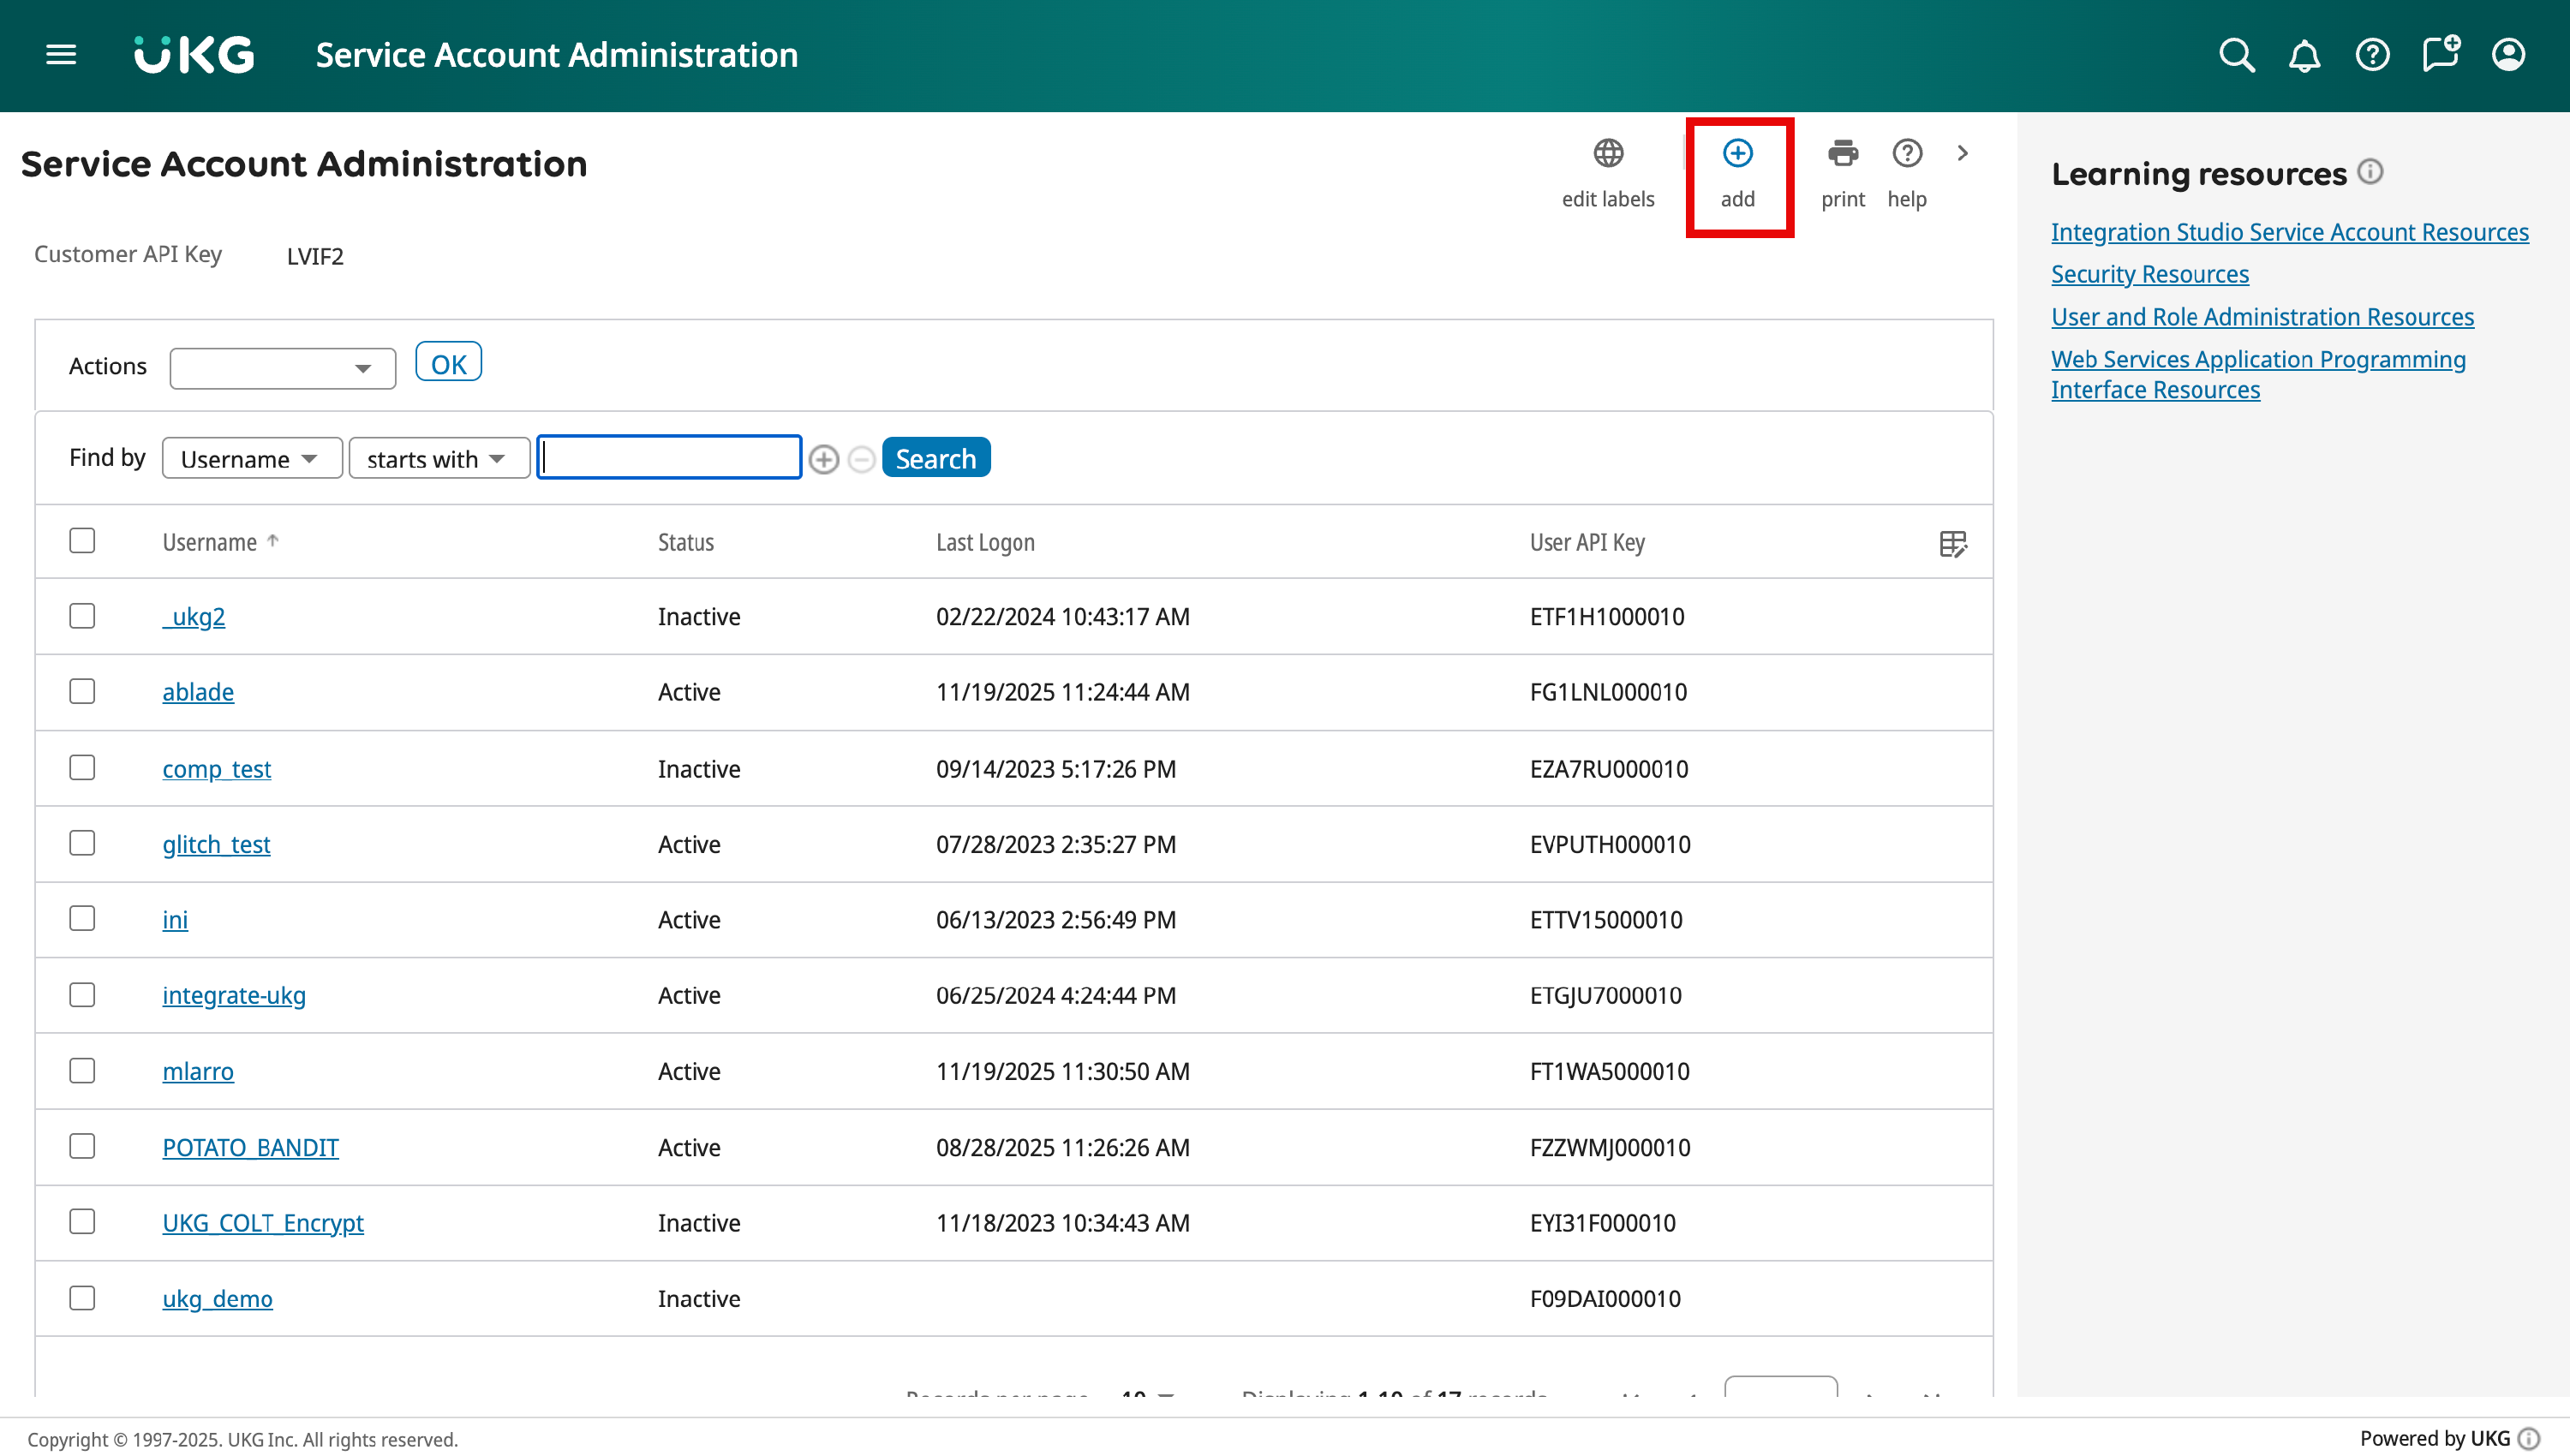Add a search criterion with the plus icon
This screenshot has height=1456, width=2570.
click(x=823, y=459)
